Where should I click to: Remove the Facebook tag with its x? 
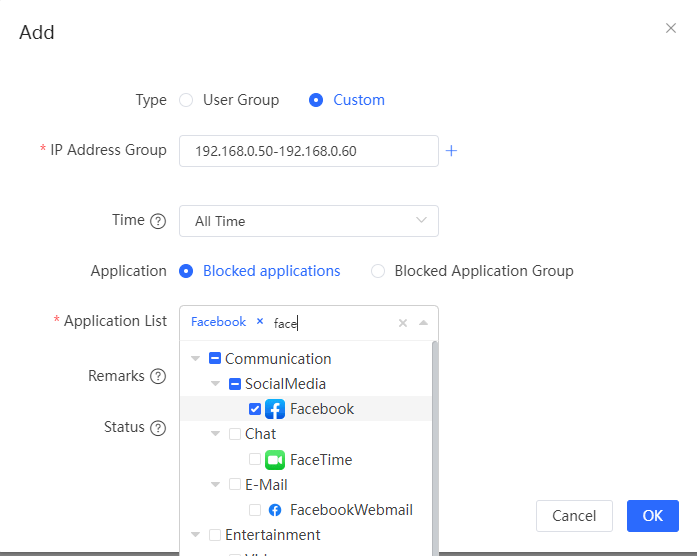coord(260,321)
